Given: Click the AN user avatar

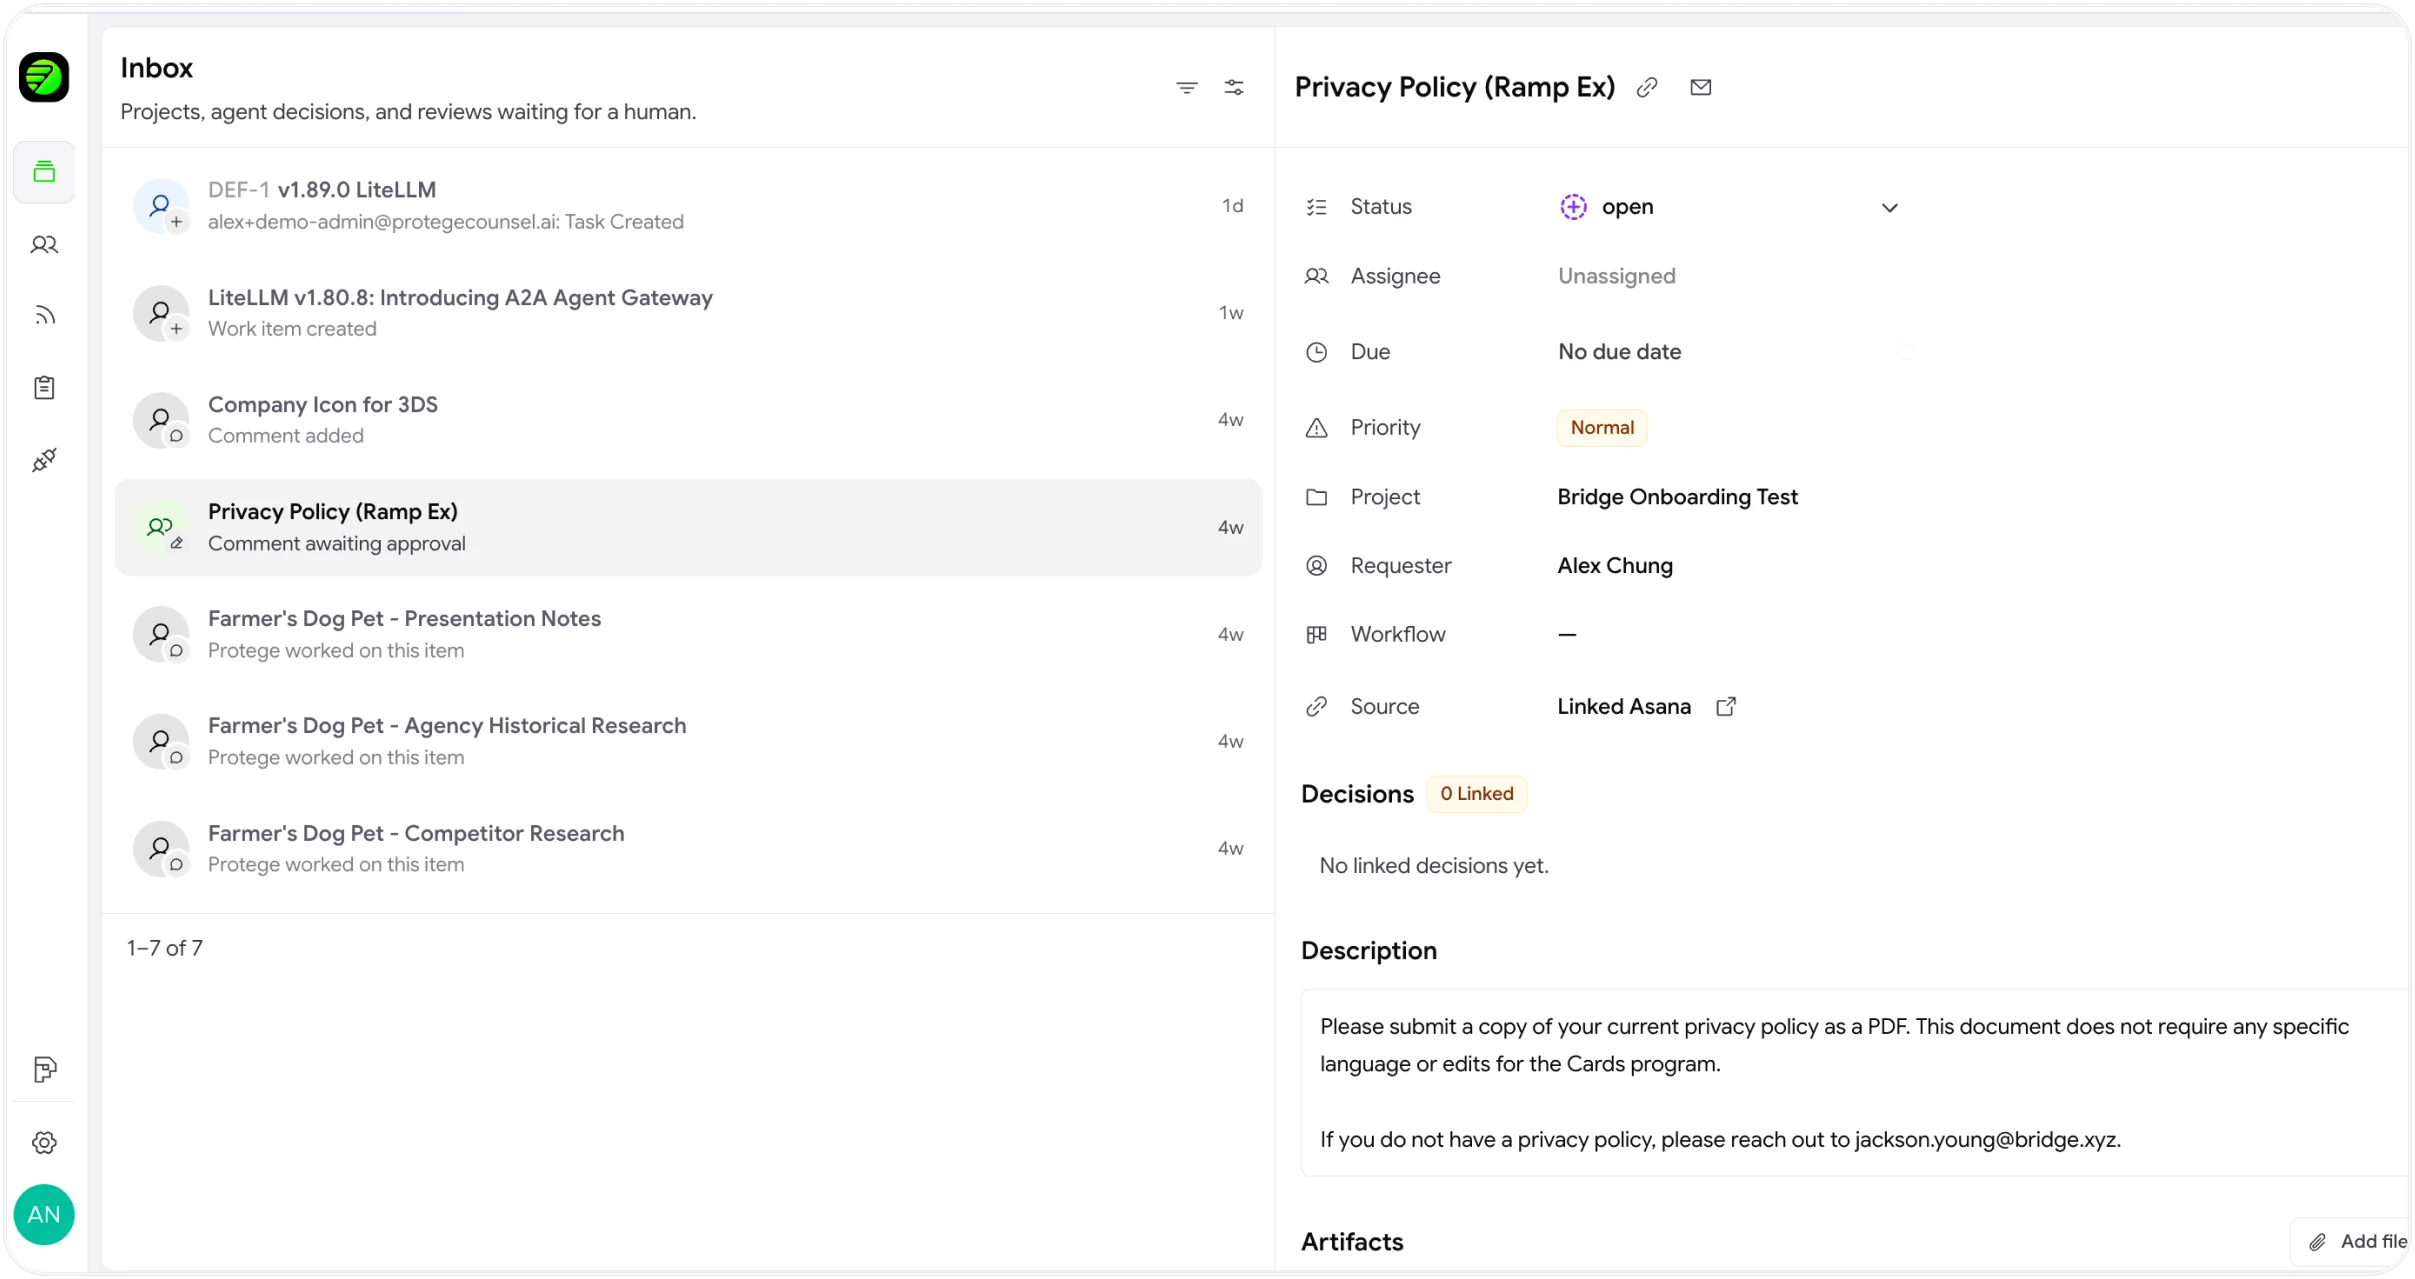Looking at the screenshot, I should click(x=44, y=1215).
